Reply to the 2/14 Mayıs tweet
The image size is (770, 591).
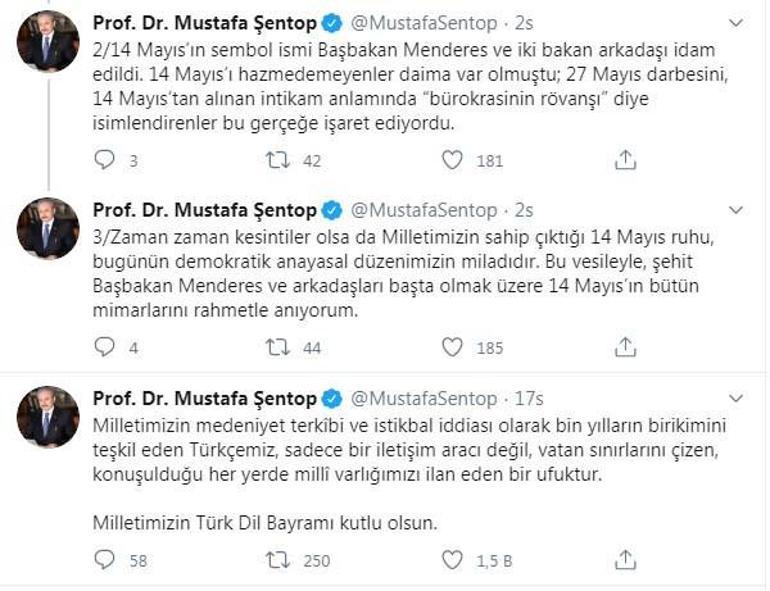[x=104, y=159]
